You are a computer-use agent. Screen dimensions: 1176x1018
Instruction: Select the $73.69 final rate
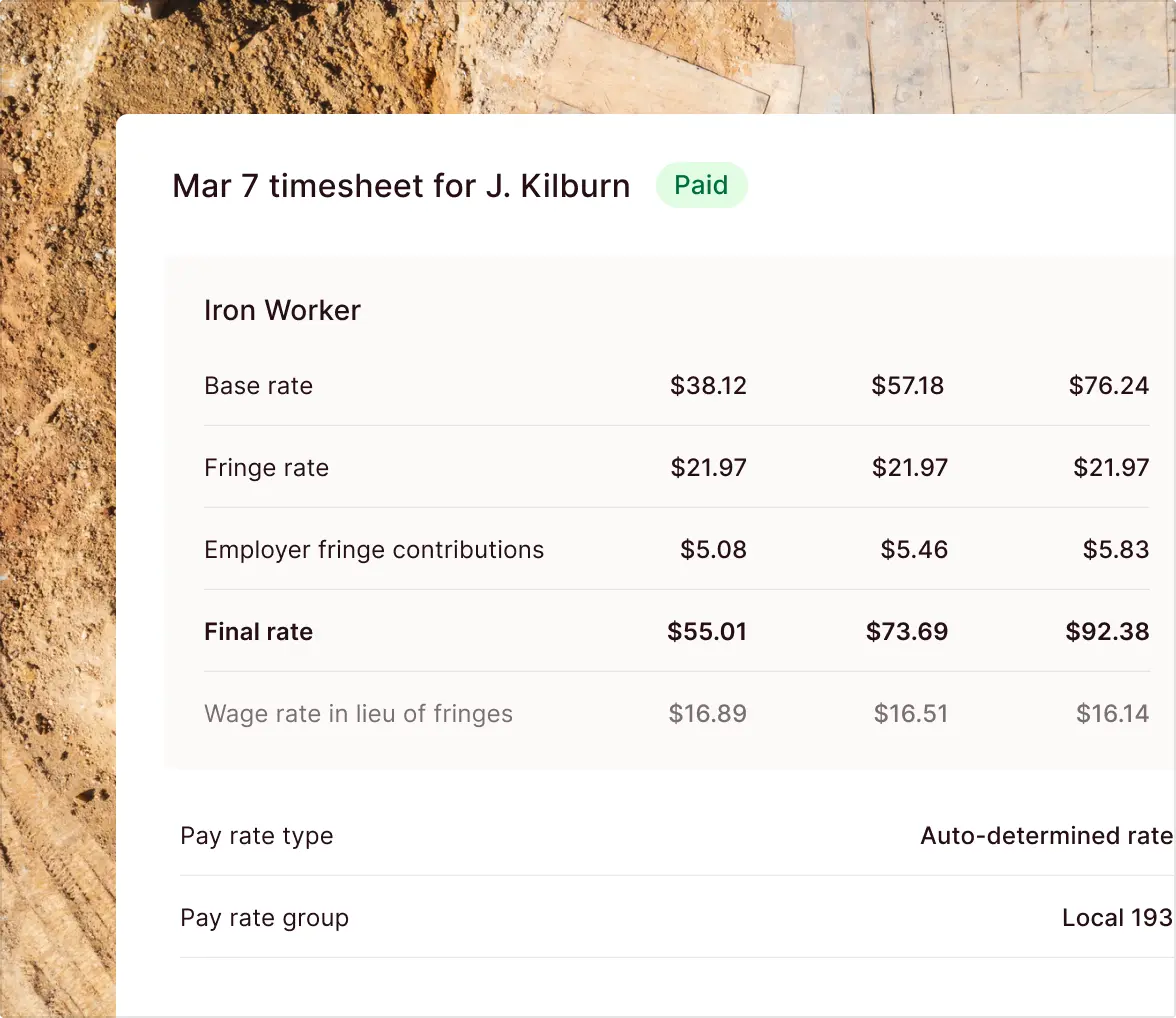907,632
